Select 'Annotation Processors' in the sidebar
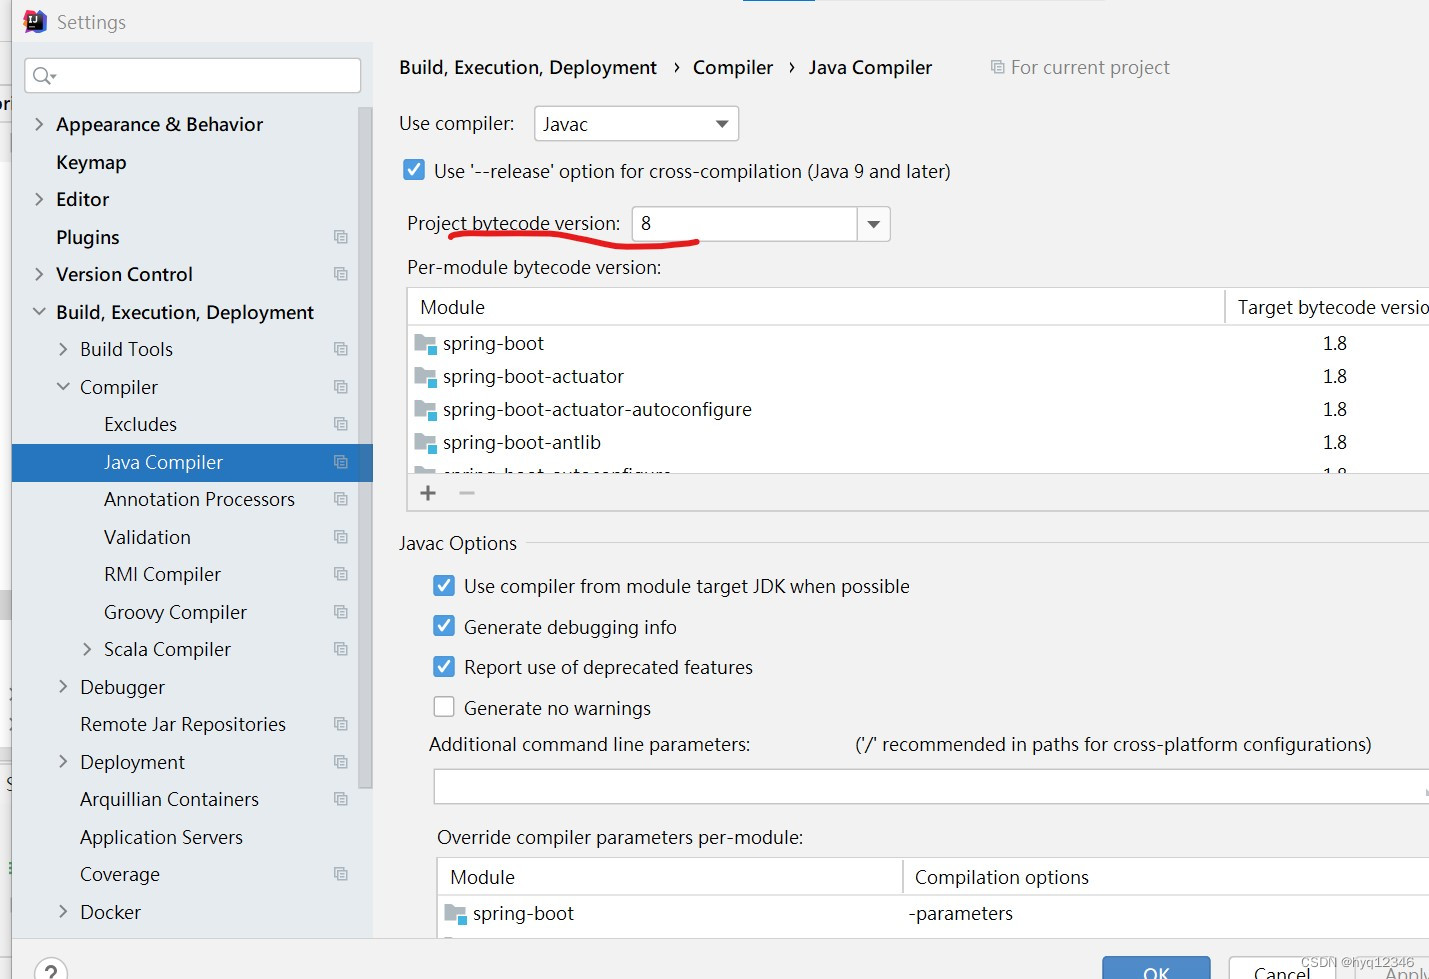Screen dimensions: 1429x979 tap(199, 499)
